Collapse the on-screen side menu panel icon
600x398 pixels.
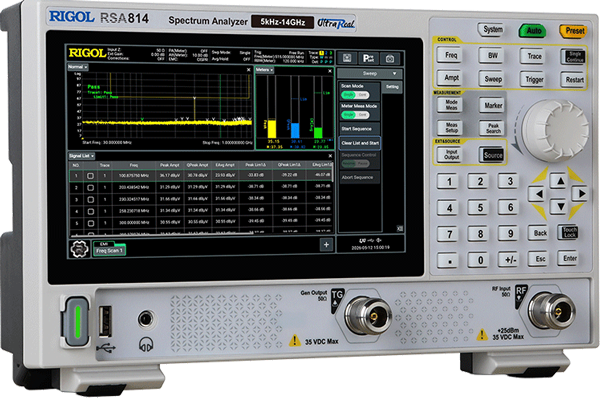(x=400, y=228)
